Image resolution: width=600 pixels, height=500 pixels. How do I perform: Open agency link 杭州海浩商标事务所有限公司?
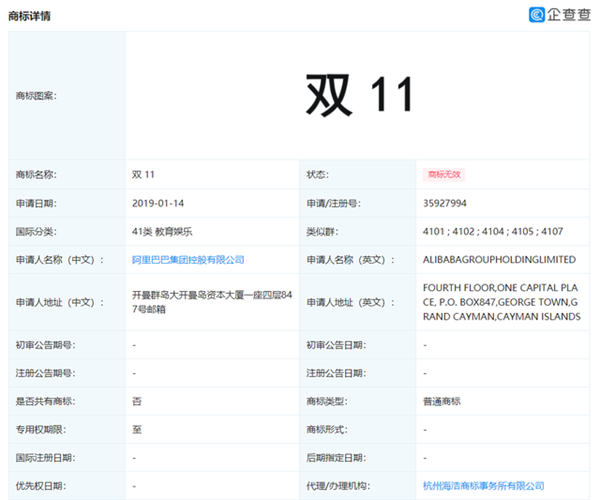click(x=483, y=486)
